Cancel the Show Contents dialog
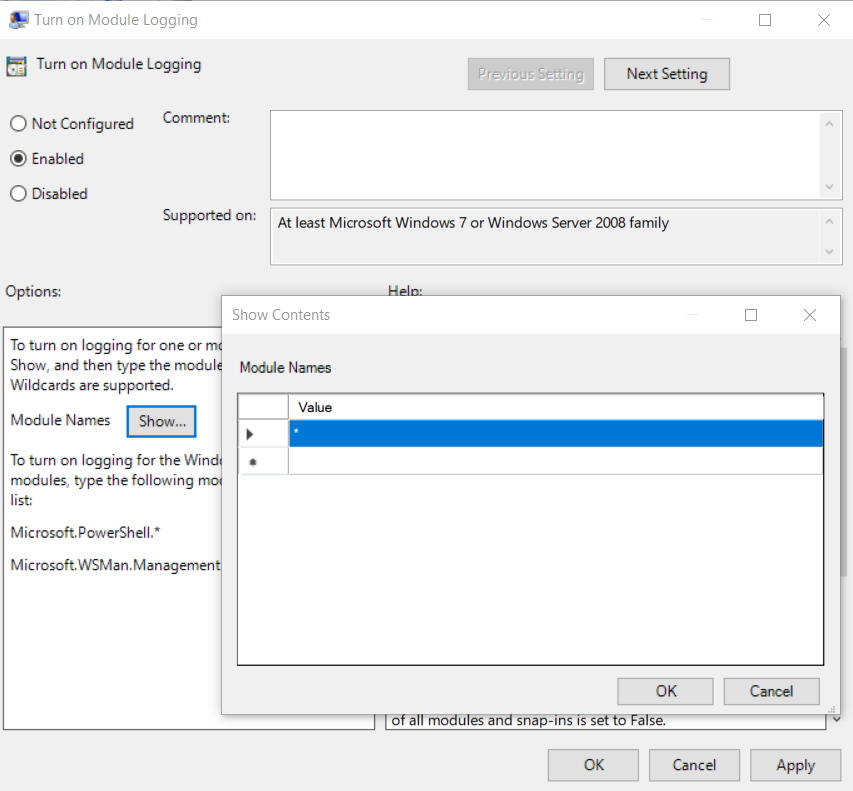Viewport: 853px width, 791px height. [x=771, y=691]
